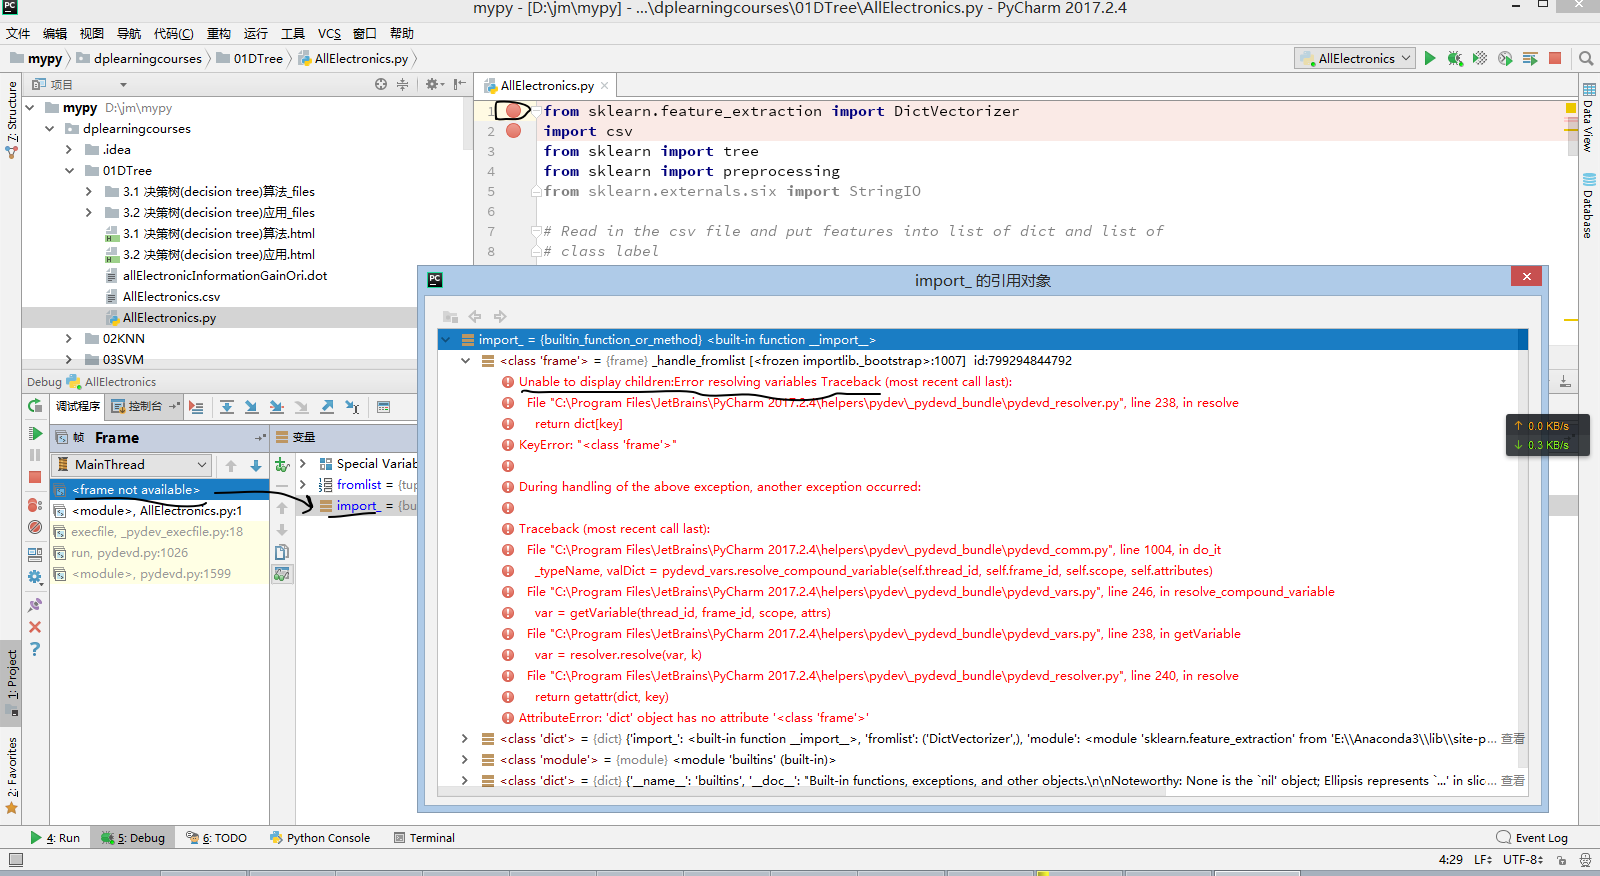This screenshot has height=876, width=1600.
Task: Open the MainThread thread selector
Action: 132,464
